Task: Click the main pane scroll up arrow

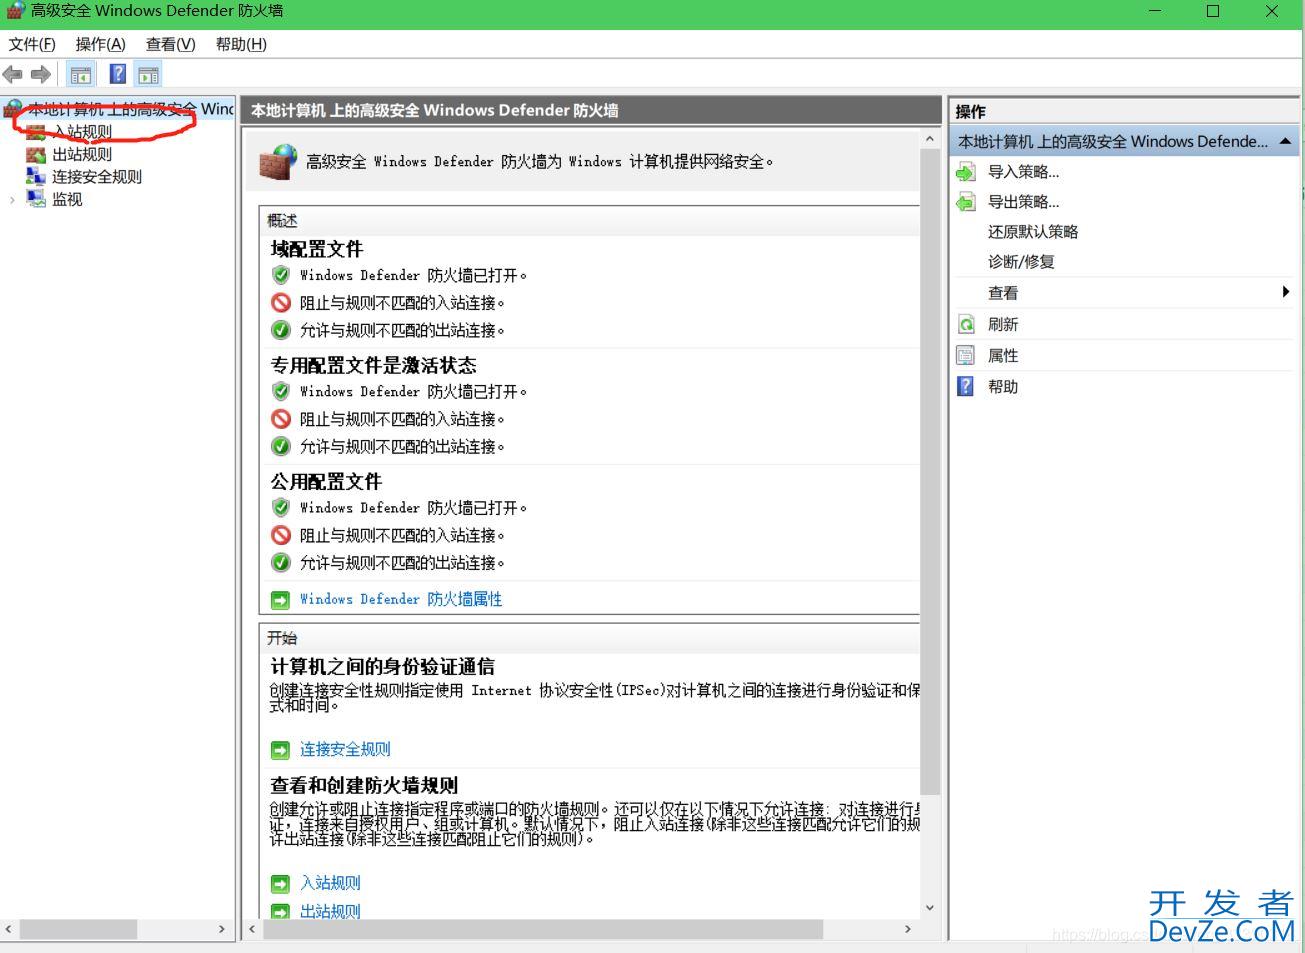Action: [930, 139]
